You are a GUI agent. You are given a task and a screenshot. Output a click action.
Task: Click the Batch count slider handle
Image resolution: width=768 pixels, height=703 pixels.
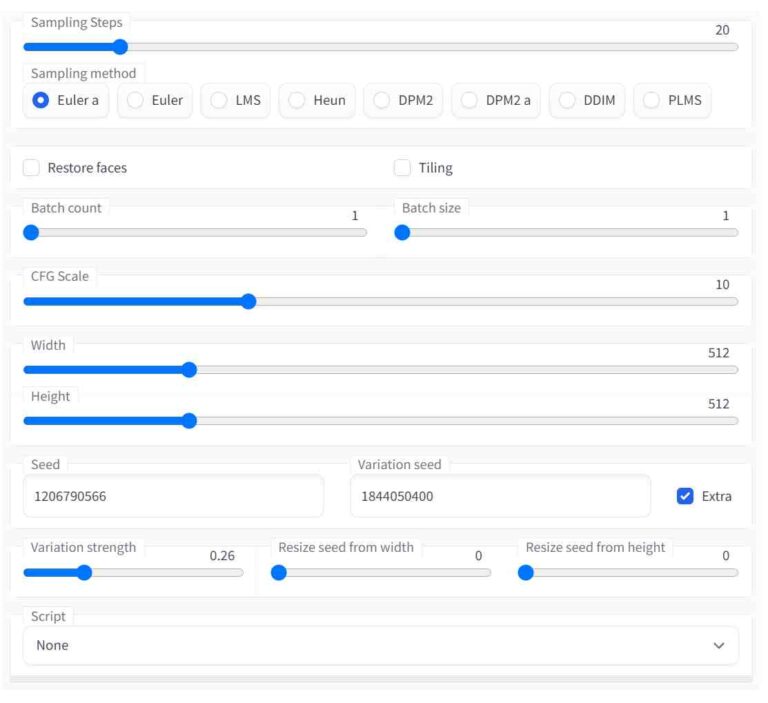(31, 232)
